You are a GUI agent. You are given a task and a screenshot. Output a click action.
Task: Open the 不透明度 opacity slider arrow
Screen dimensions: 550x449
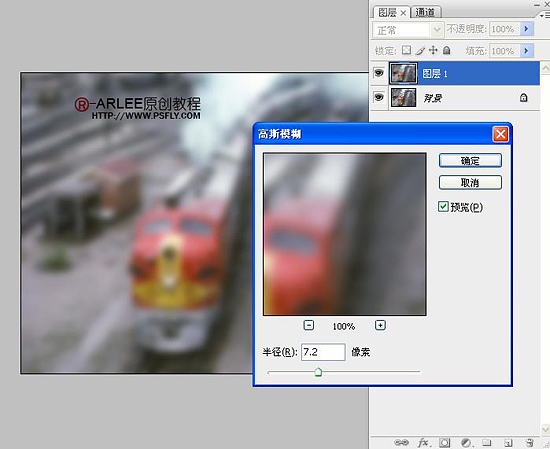[x=526, y=29]
